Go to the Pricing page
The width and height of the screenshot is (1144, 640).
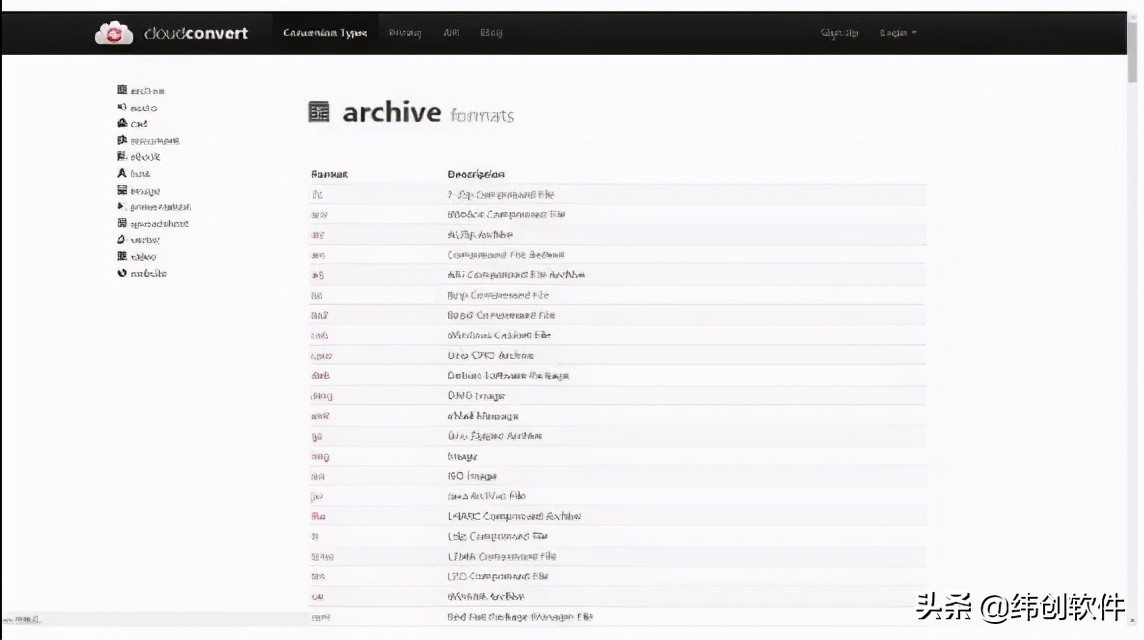405,33
